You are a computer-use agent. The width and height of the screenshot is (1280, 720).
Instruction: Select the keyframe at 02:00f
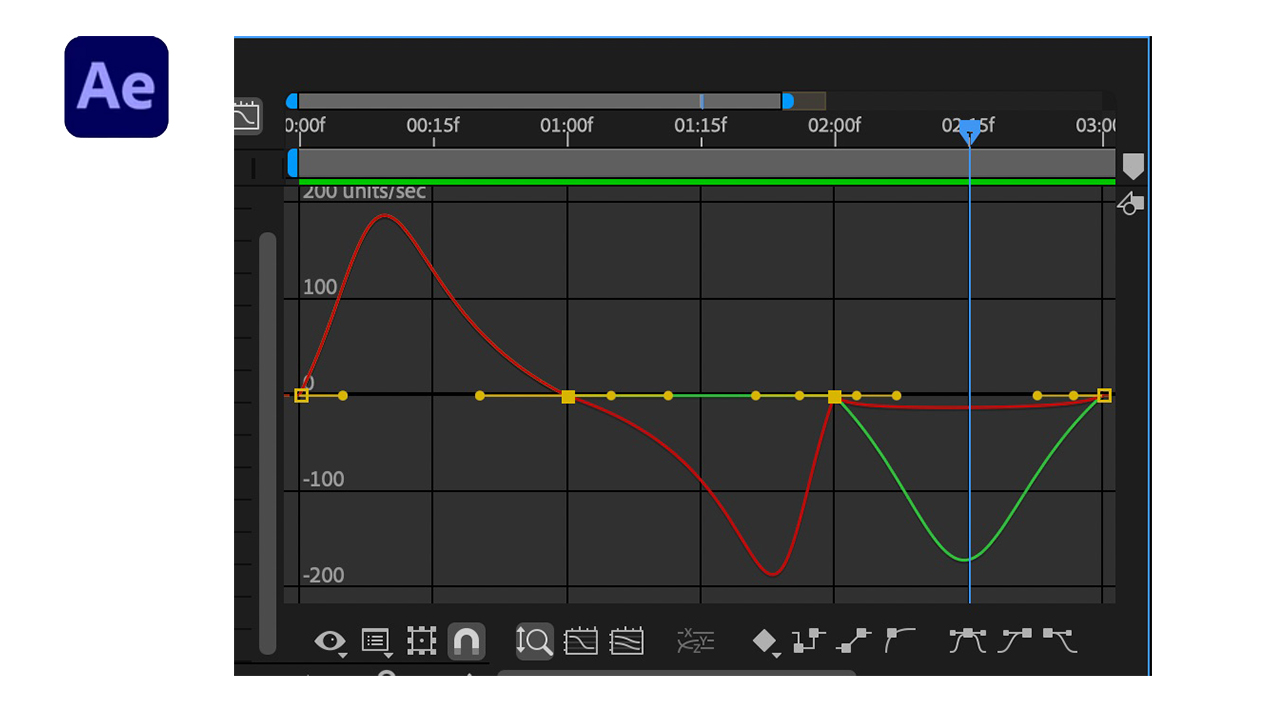(x=835, y=397)
